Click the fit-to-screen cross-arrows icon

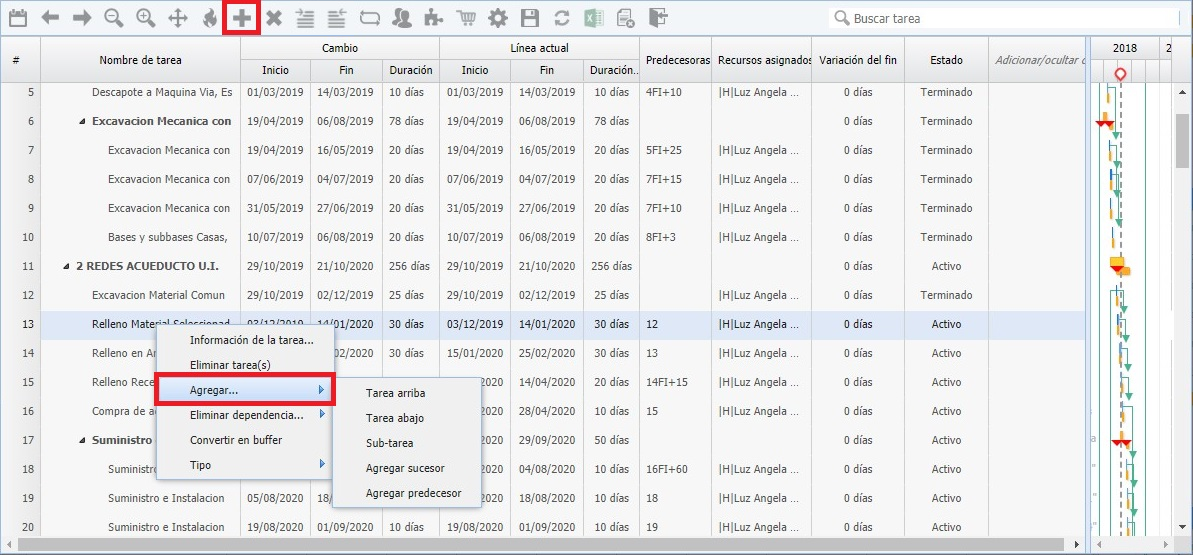point(177,18)
